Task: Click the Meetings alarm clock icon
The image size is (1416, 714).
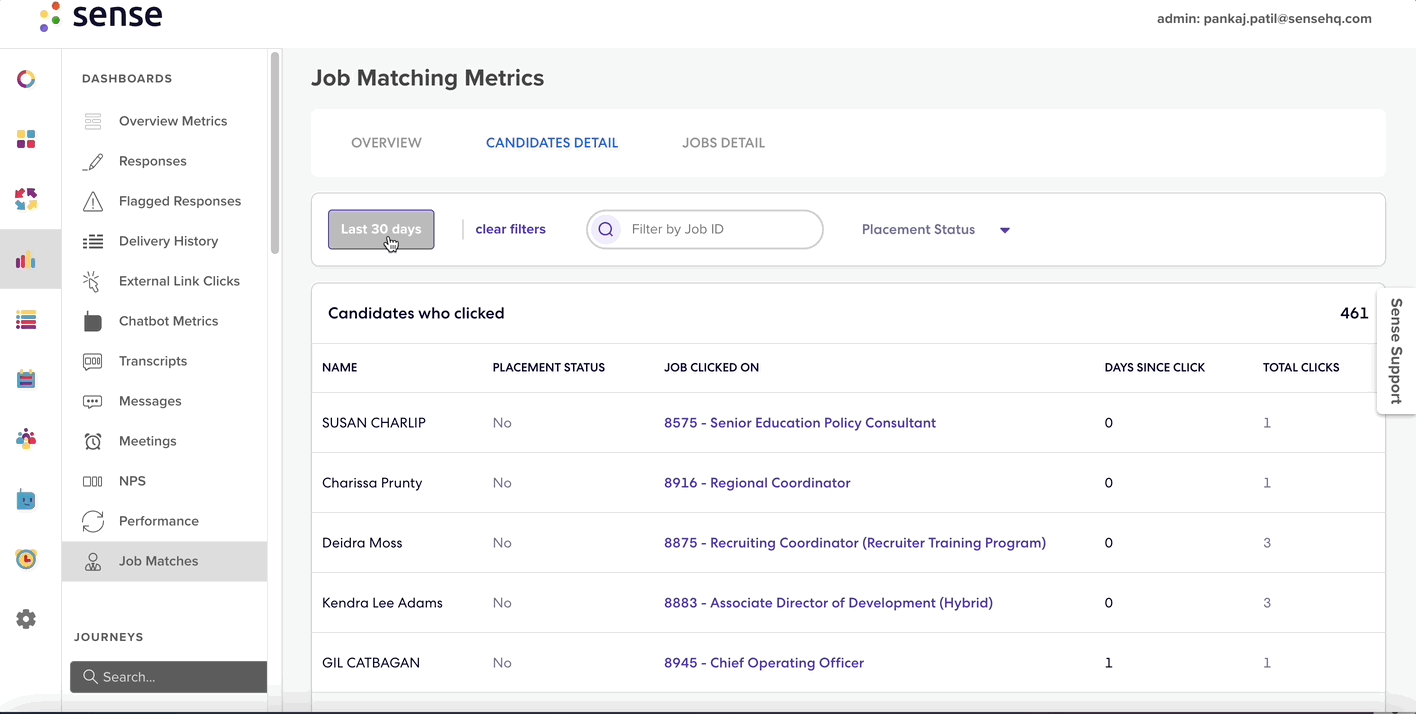Action: pyautogui.click(x=93, y=441)
